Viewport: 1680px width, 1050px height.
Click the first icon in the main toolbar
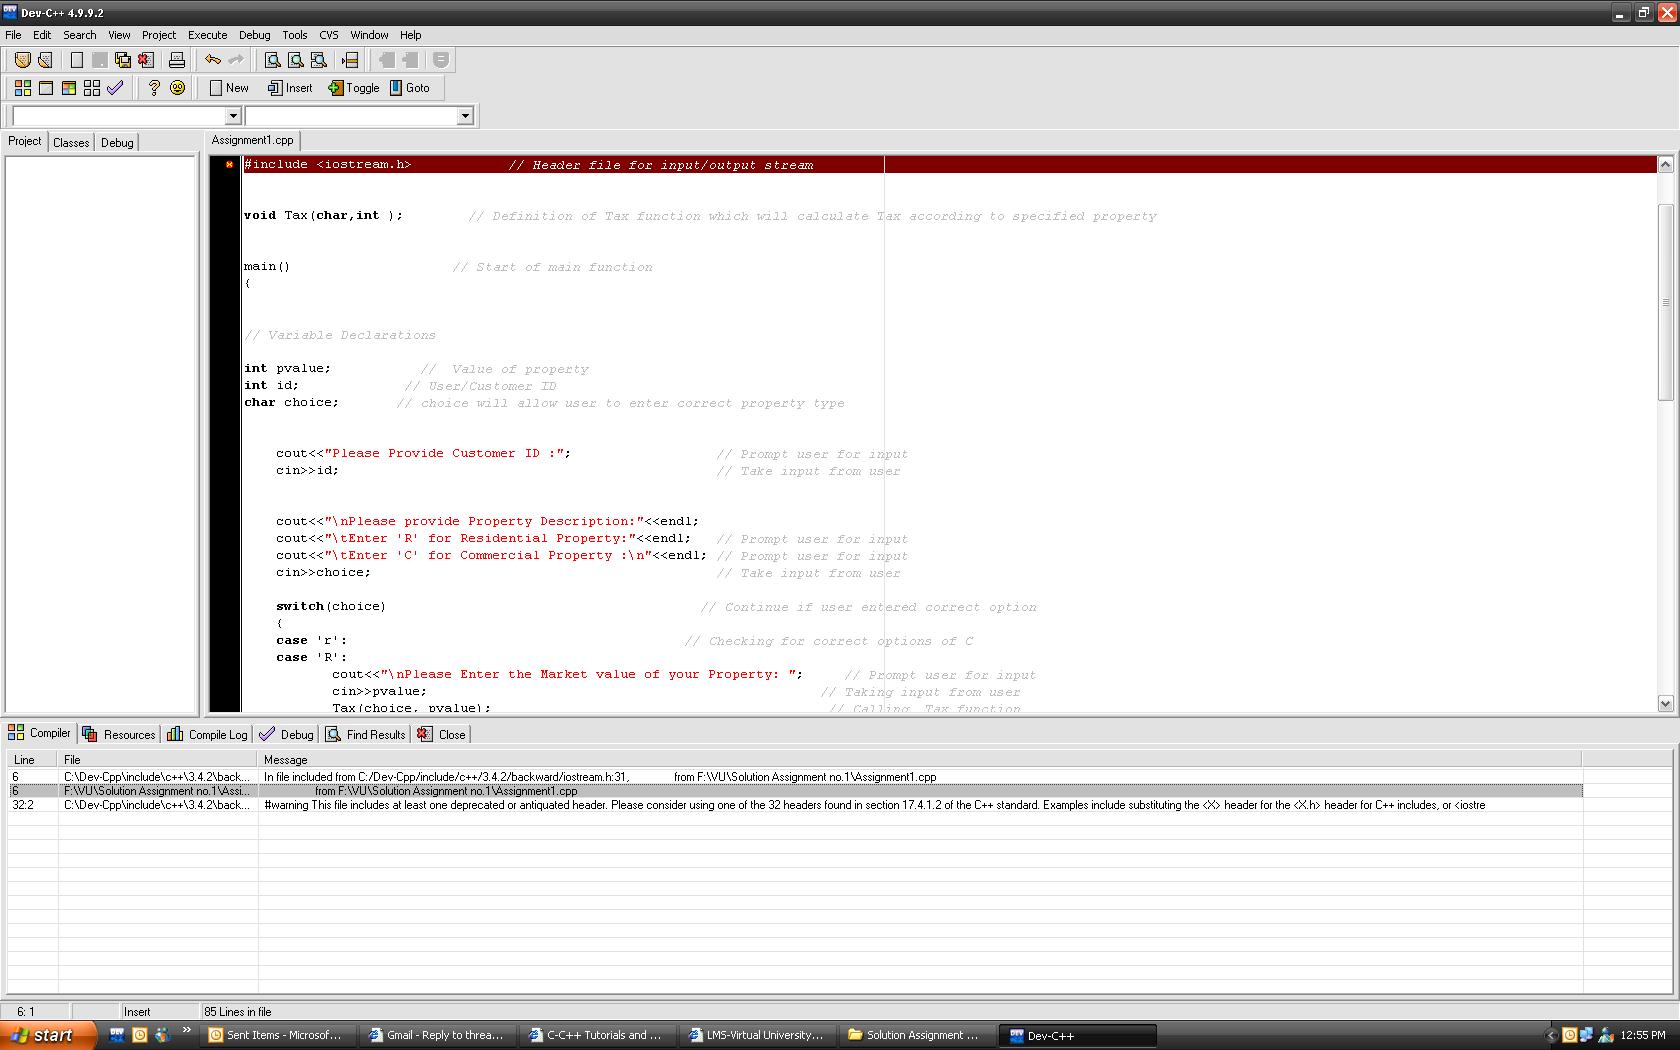22,60
